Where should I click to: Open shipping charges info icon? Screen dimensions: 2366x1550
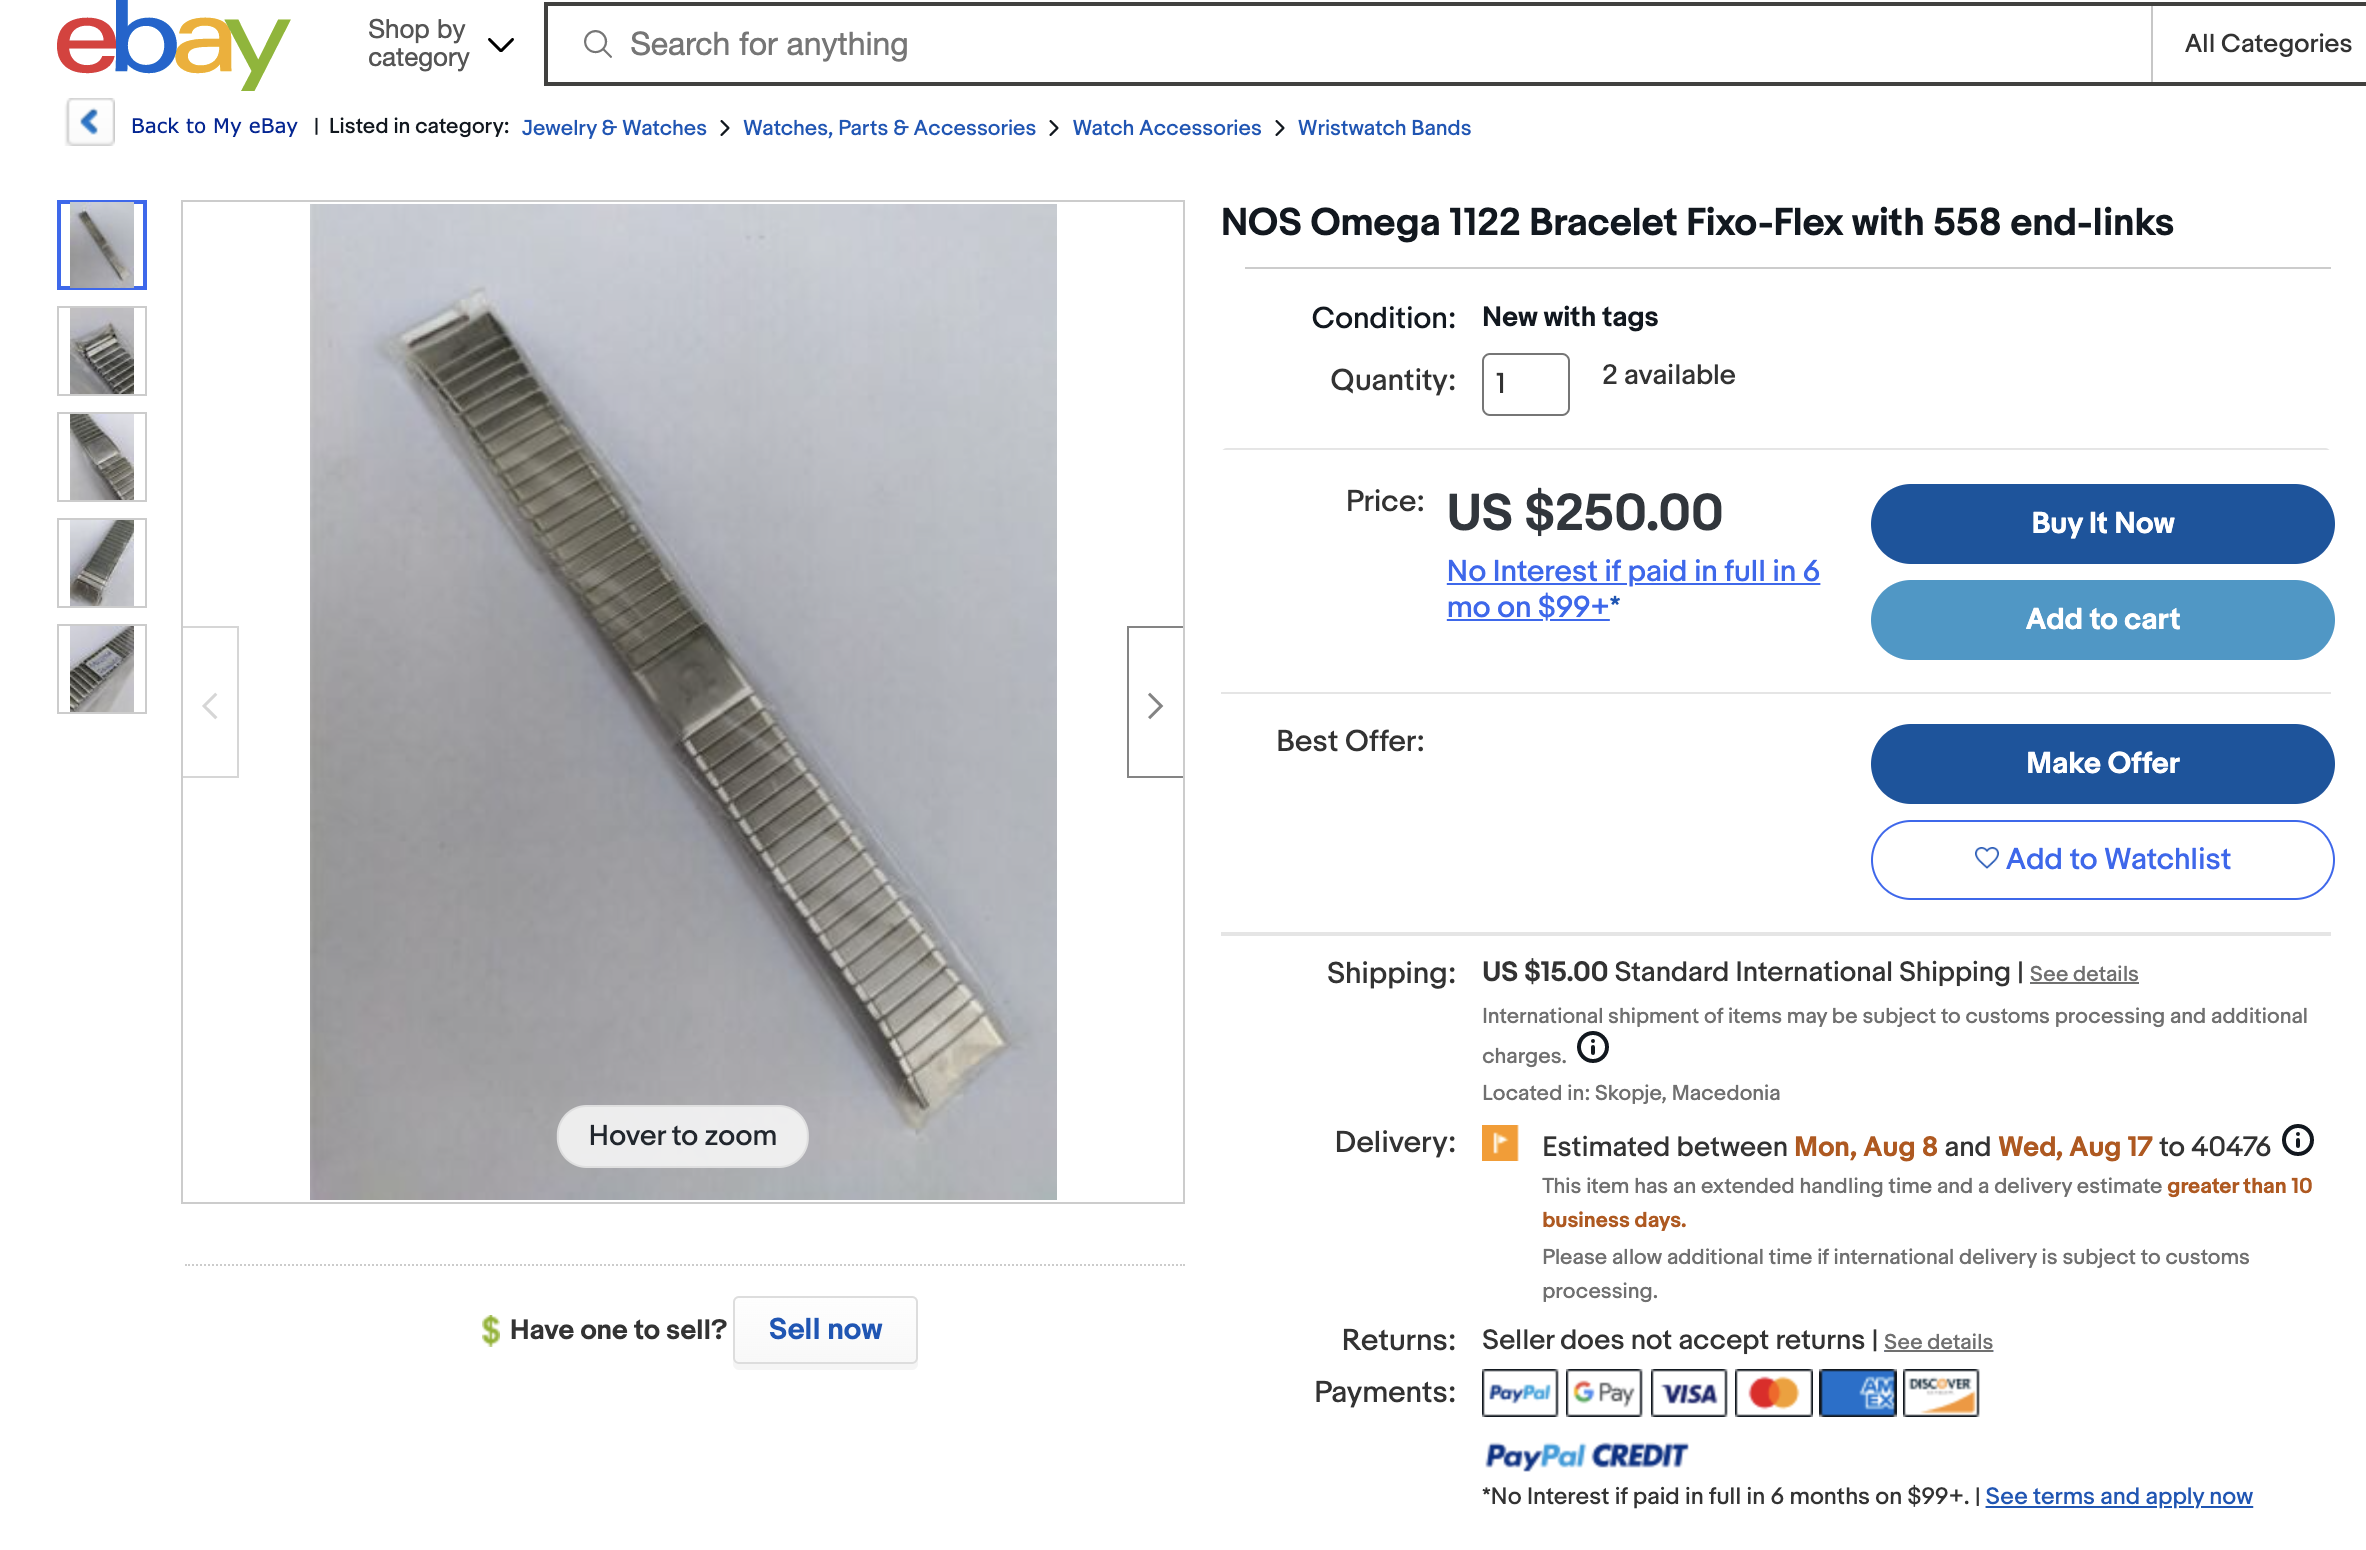[1592, 1048]
